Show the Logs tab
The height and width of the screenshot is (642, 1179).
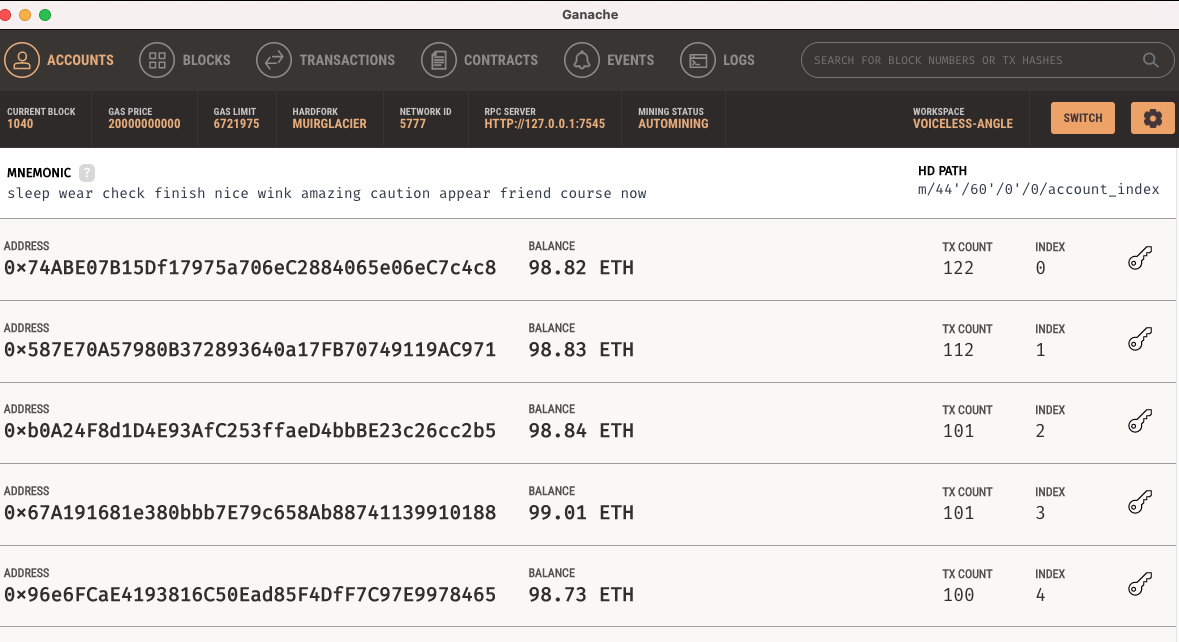[x=717, y=60]
